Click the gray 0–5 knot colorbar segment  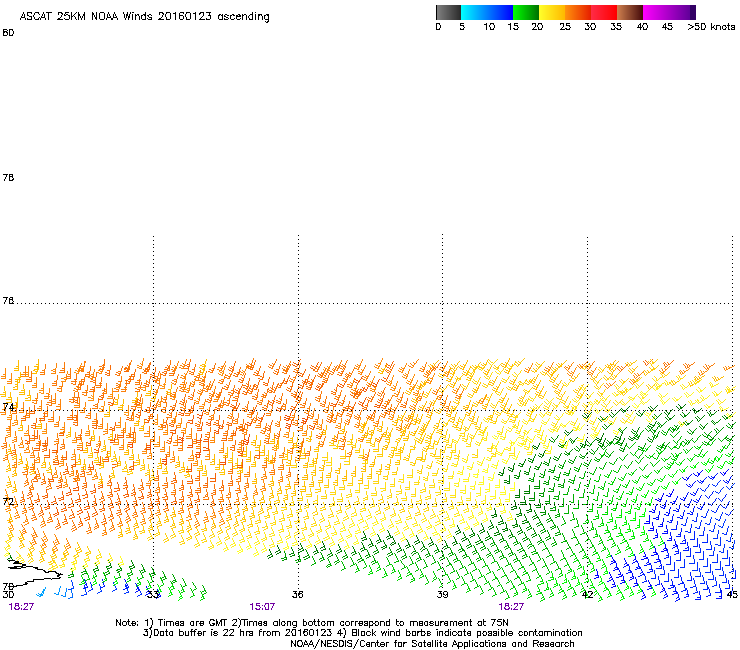point(448,12)
